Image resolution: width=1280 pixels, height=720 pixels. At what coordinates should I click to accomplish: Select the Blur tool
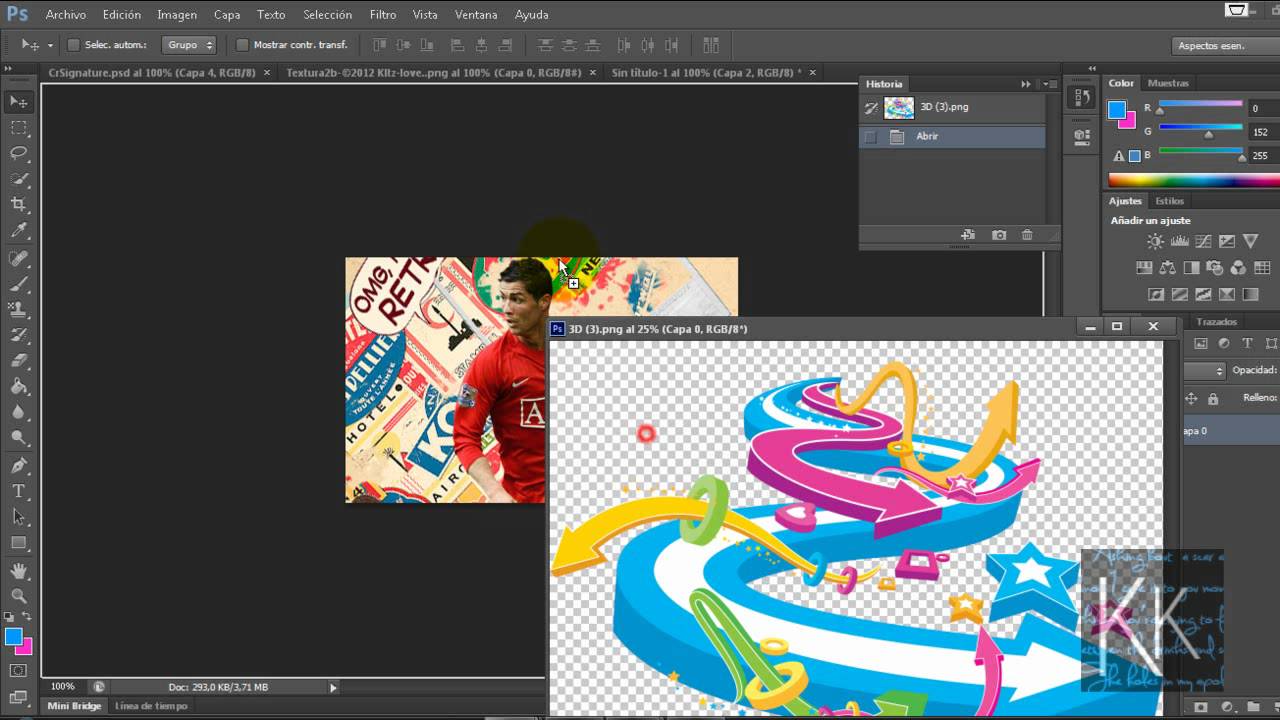18,412
